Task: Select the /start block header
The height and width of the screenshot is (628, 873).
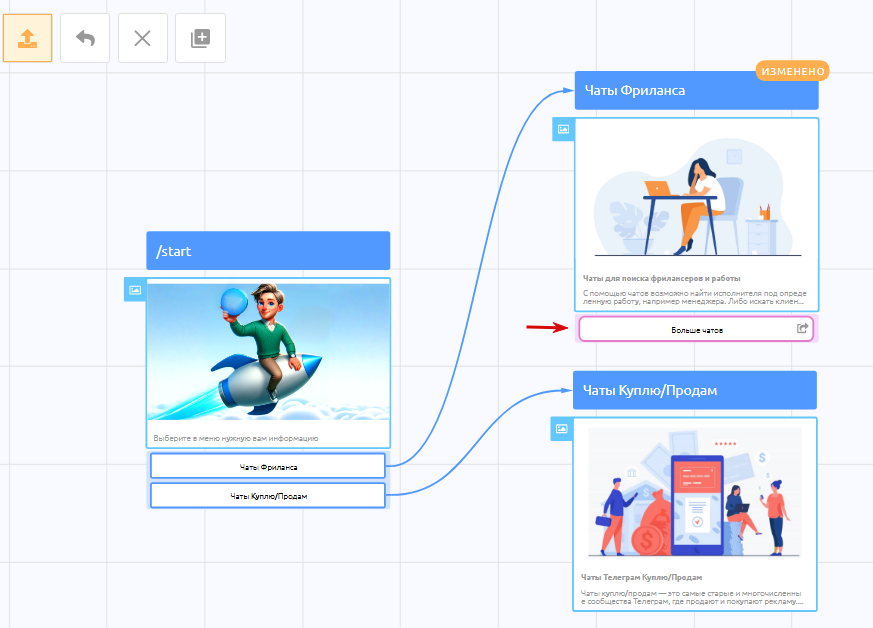Action: 268,251
